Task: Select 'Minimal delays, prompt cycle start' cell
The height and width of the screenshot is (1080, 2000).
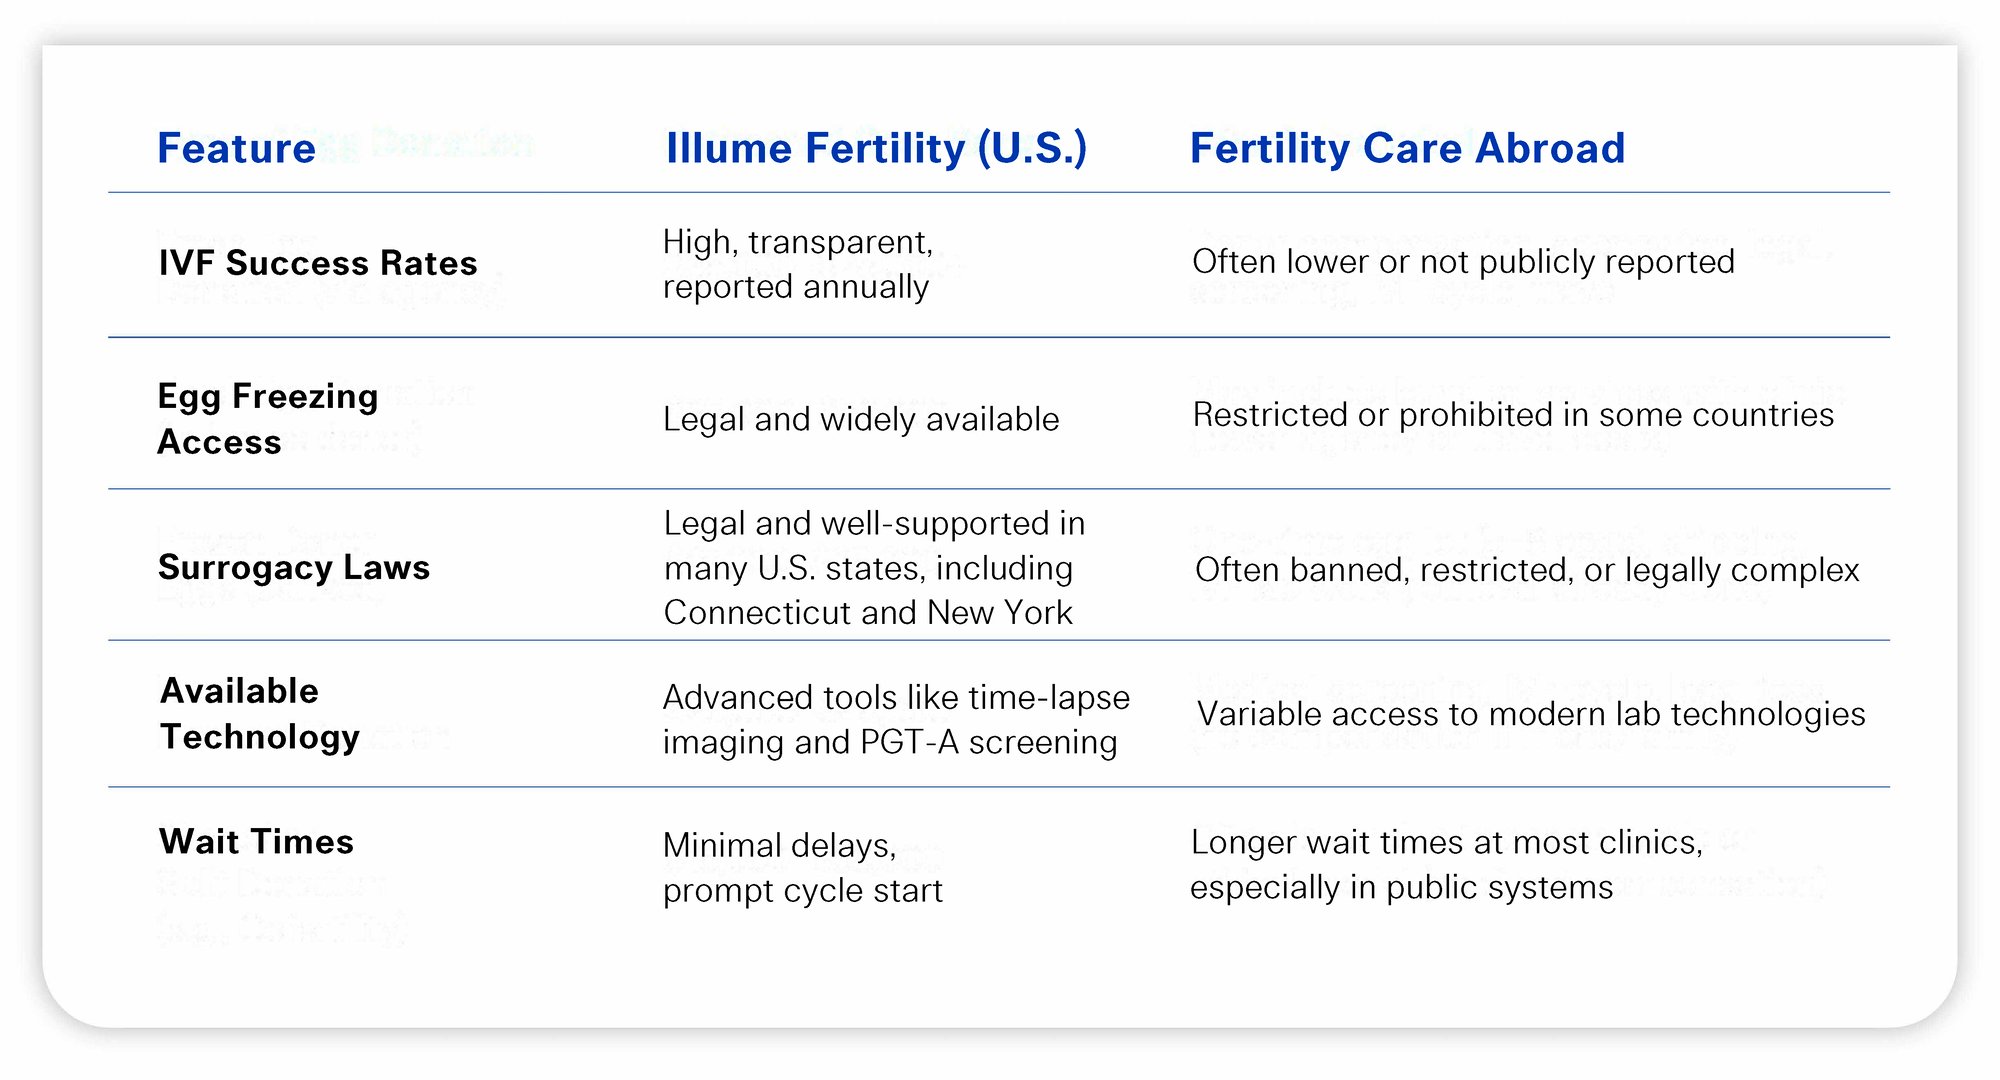Action: (x=802, y=867)
